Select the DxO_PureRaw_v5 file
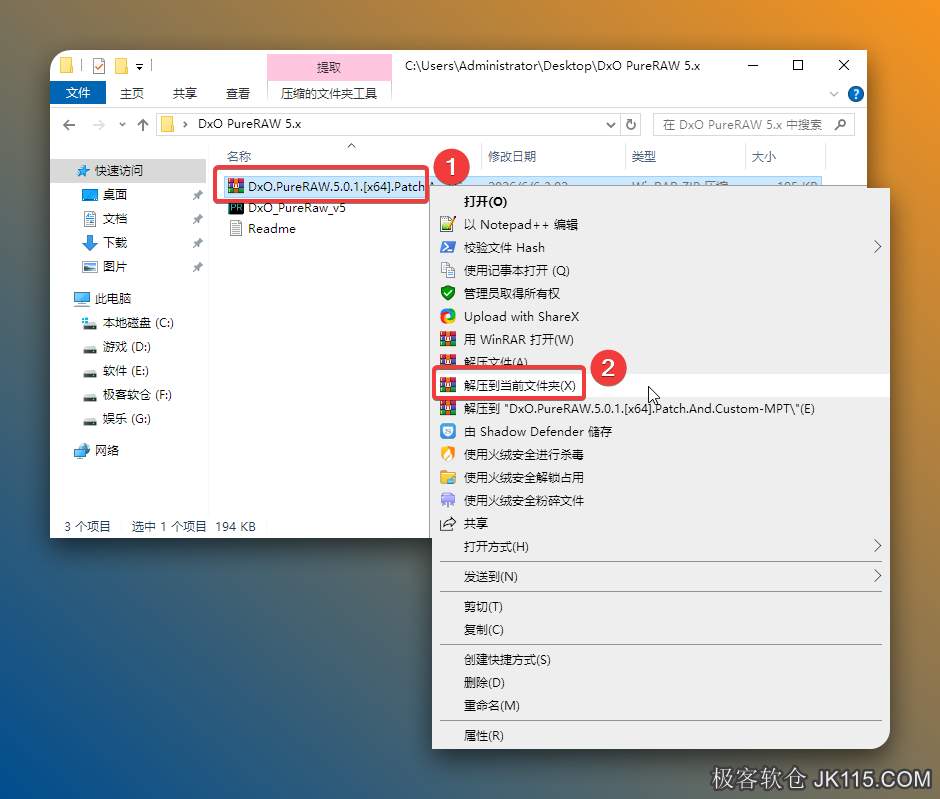 (x=287, y=207)
